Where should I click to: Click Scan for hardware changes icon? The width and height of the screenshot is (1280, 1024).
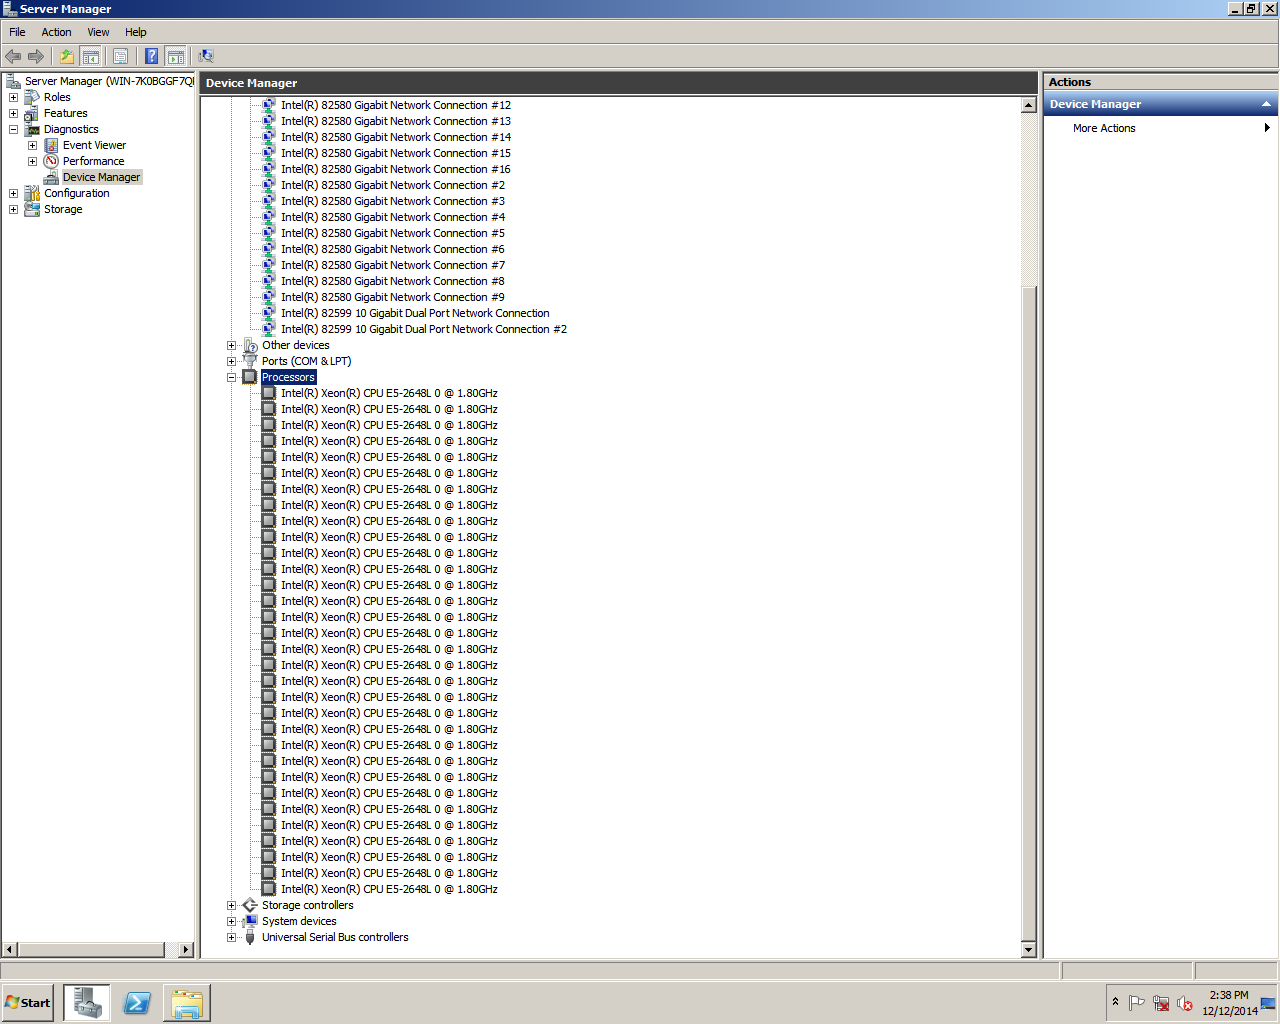(x=206, y=56)
